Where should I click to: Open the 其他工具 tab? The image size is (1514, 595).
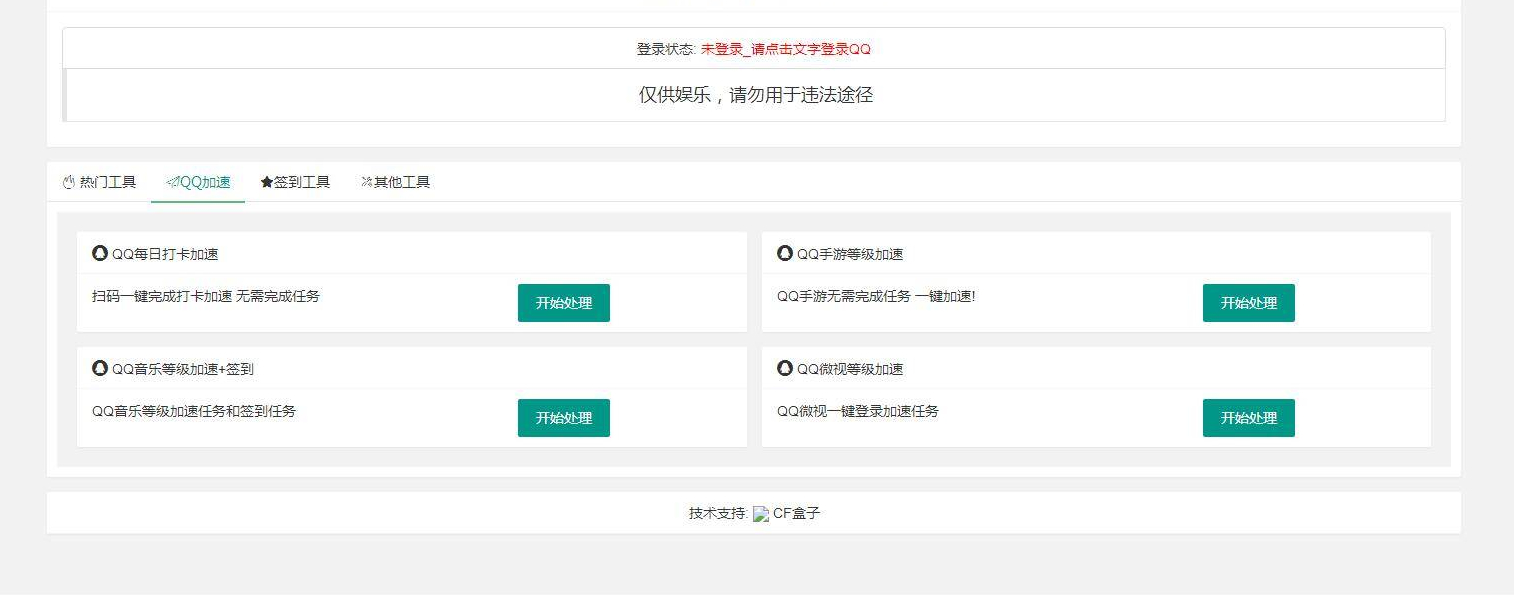pos(395,182)
